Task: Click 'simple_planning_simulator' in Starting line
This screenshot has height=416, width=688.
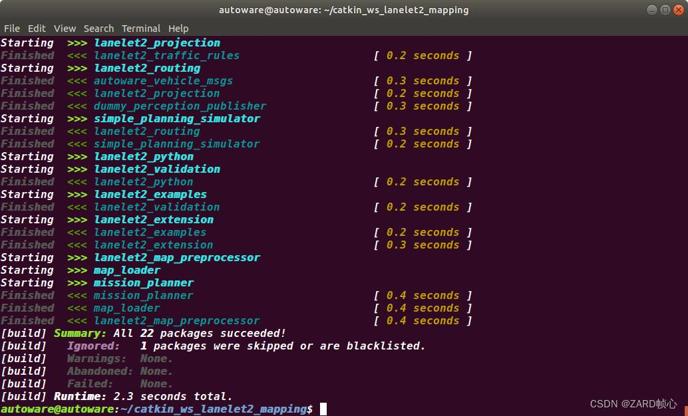Action: tap(177, 119)
